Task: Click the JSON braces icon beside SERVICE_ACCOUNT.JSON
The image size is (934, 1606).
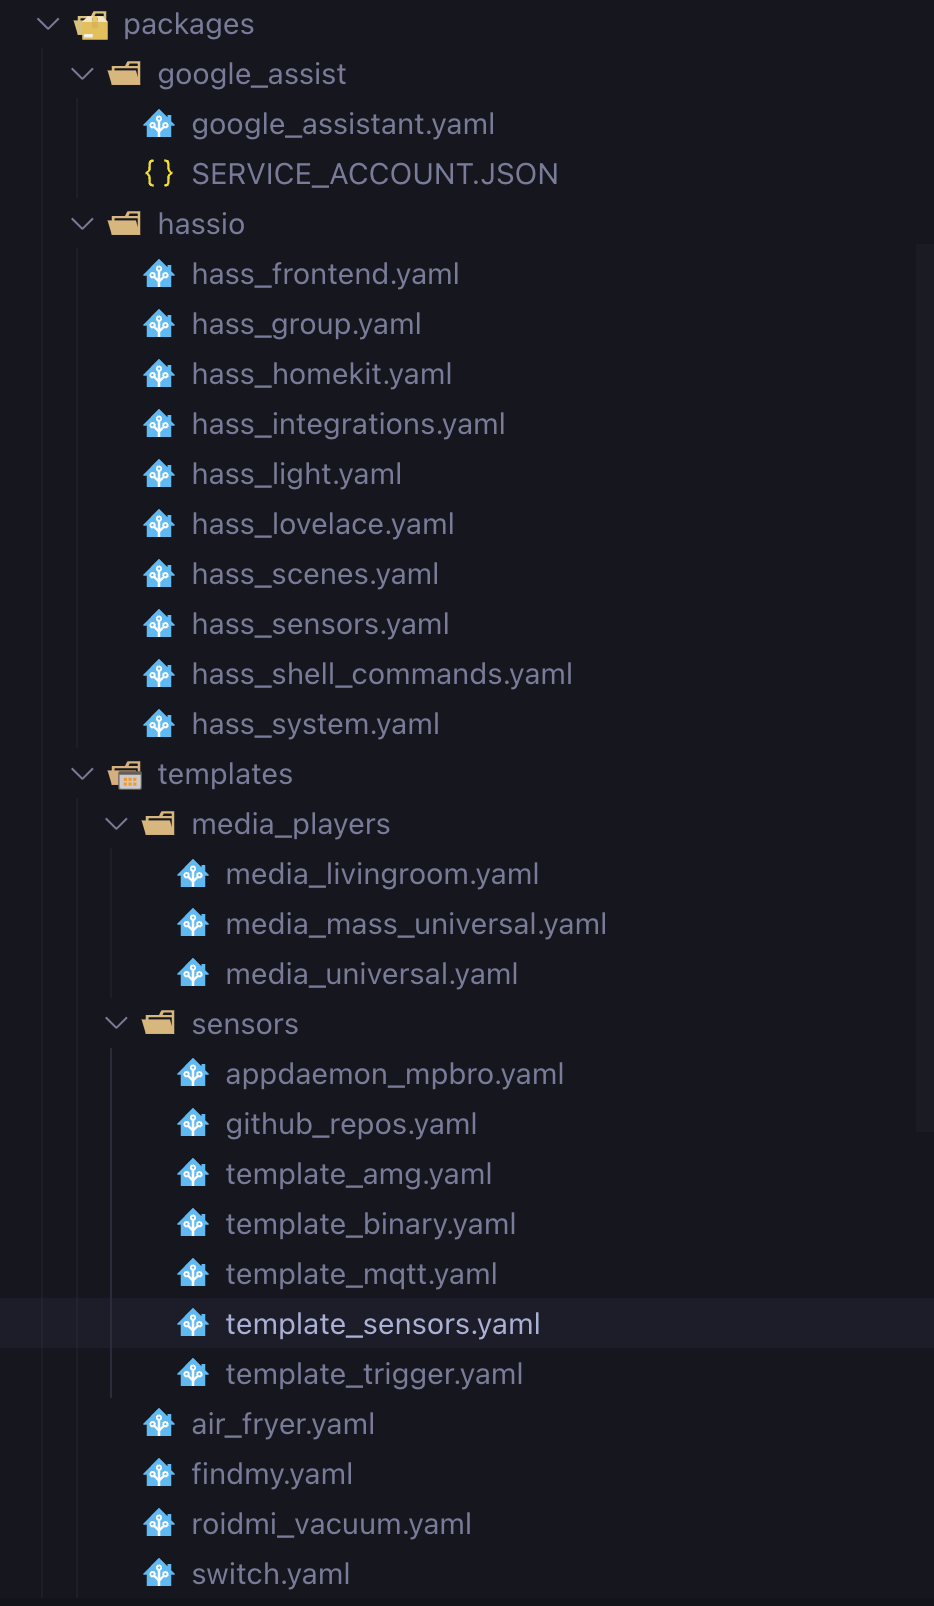Action: pos(159,174)
